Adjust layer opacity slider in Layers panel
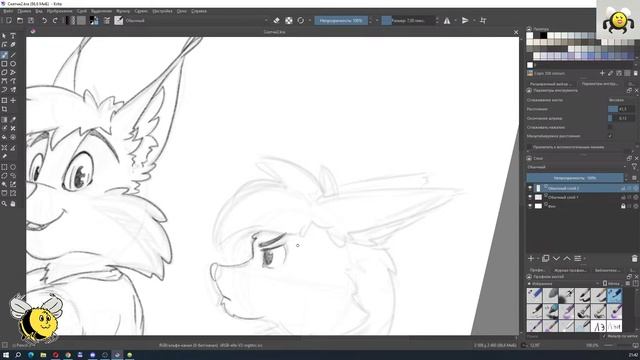 tap(575, 178)
